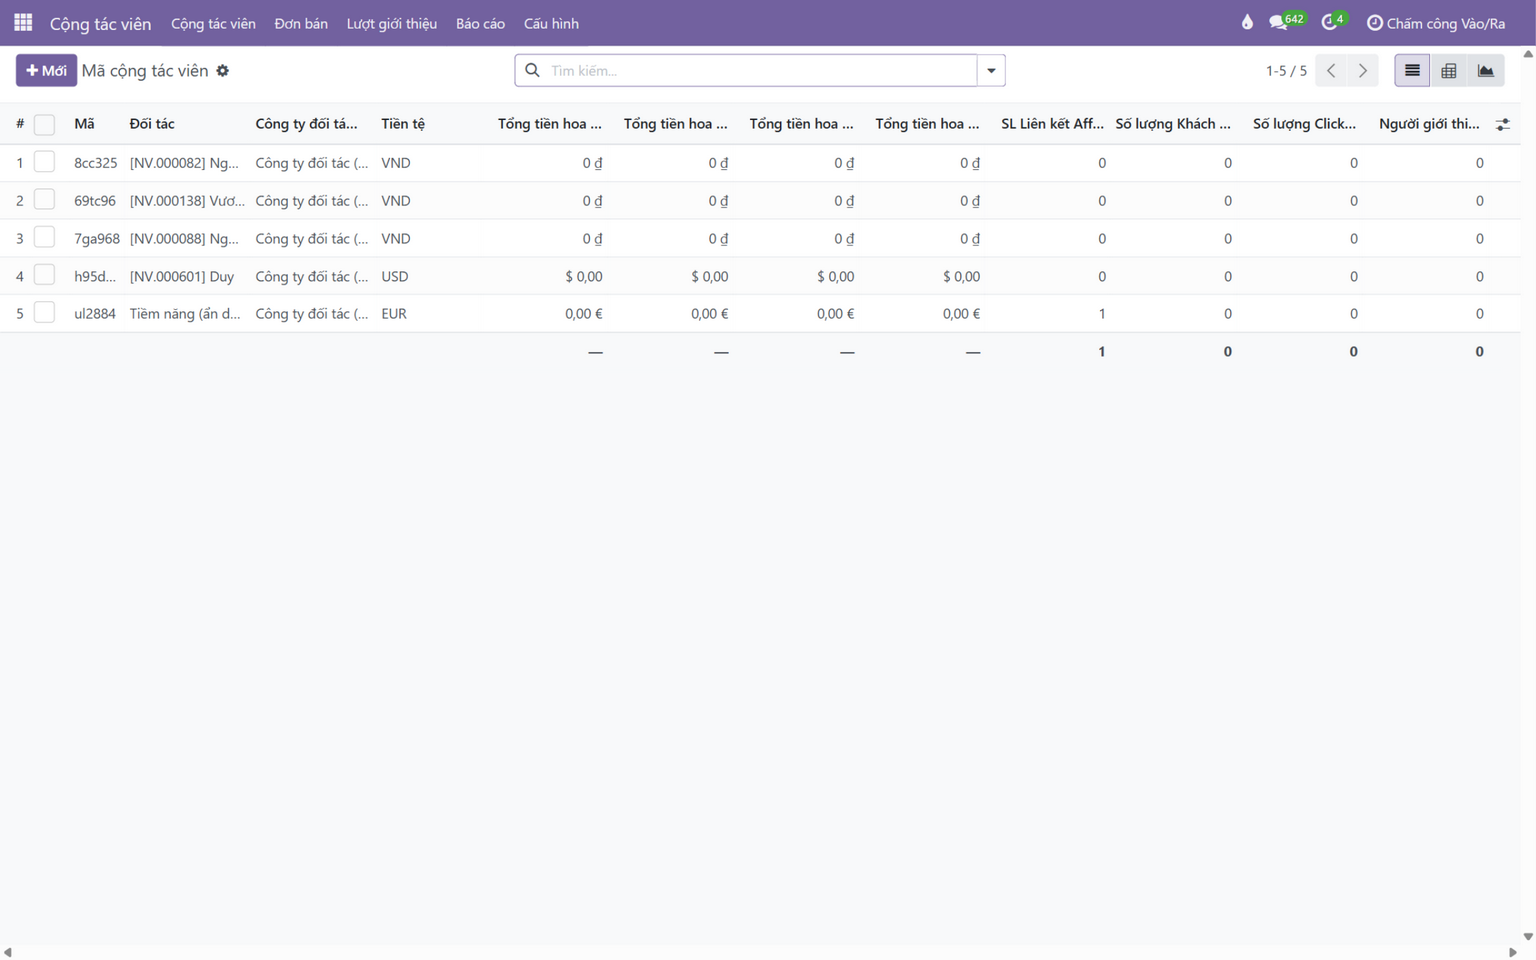Go to the next page of records

pos(1363,70)
